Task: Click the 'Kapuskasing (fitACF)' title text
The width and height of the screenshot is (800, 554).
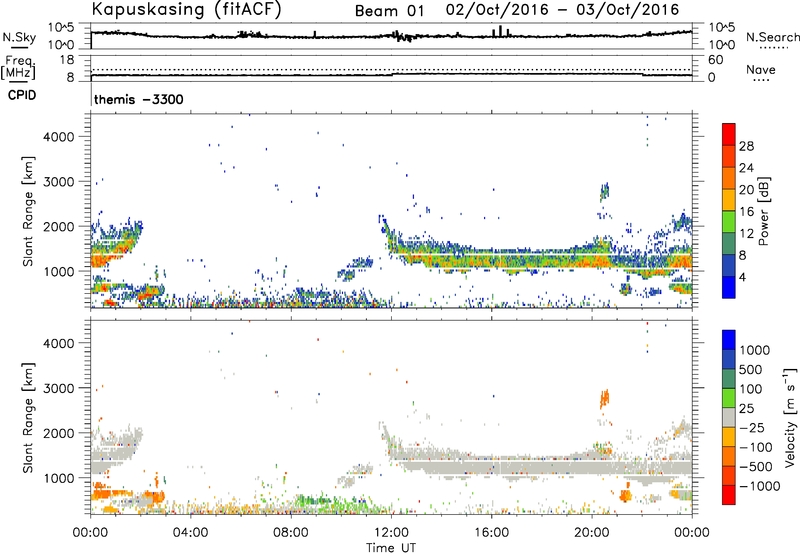Action: [x=186, y=10]
